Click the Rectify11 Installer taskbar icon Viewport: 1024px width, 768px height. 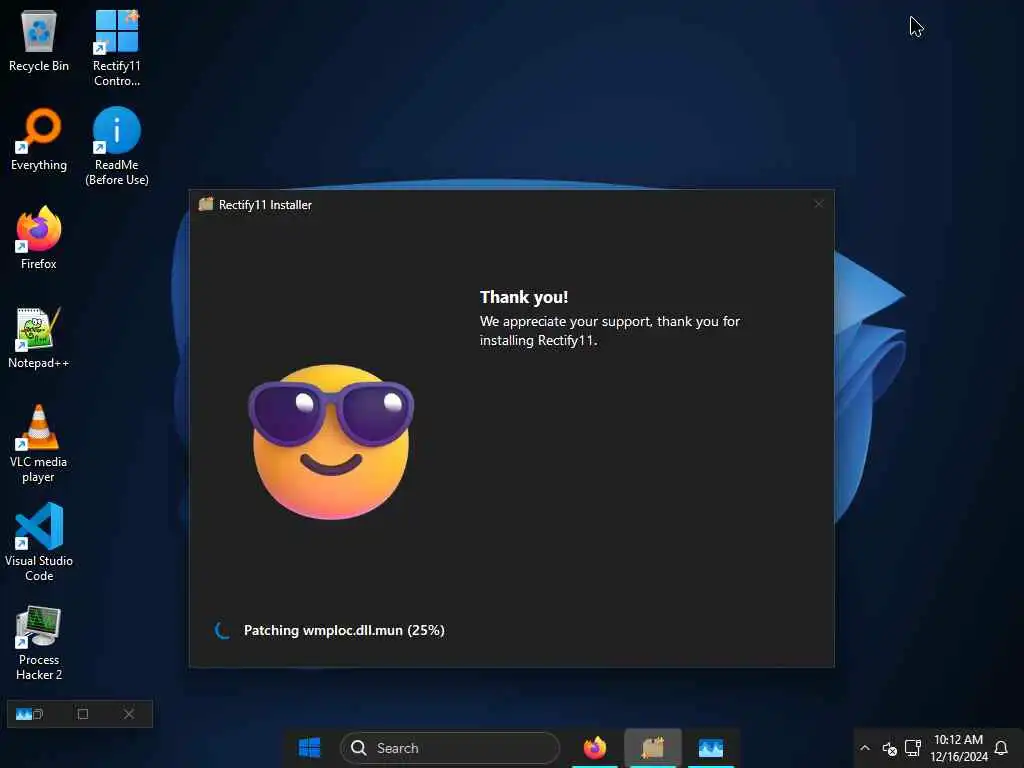(652, 748)
